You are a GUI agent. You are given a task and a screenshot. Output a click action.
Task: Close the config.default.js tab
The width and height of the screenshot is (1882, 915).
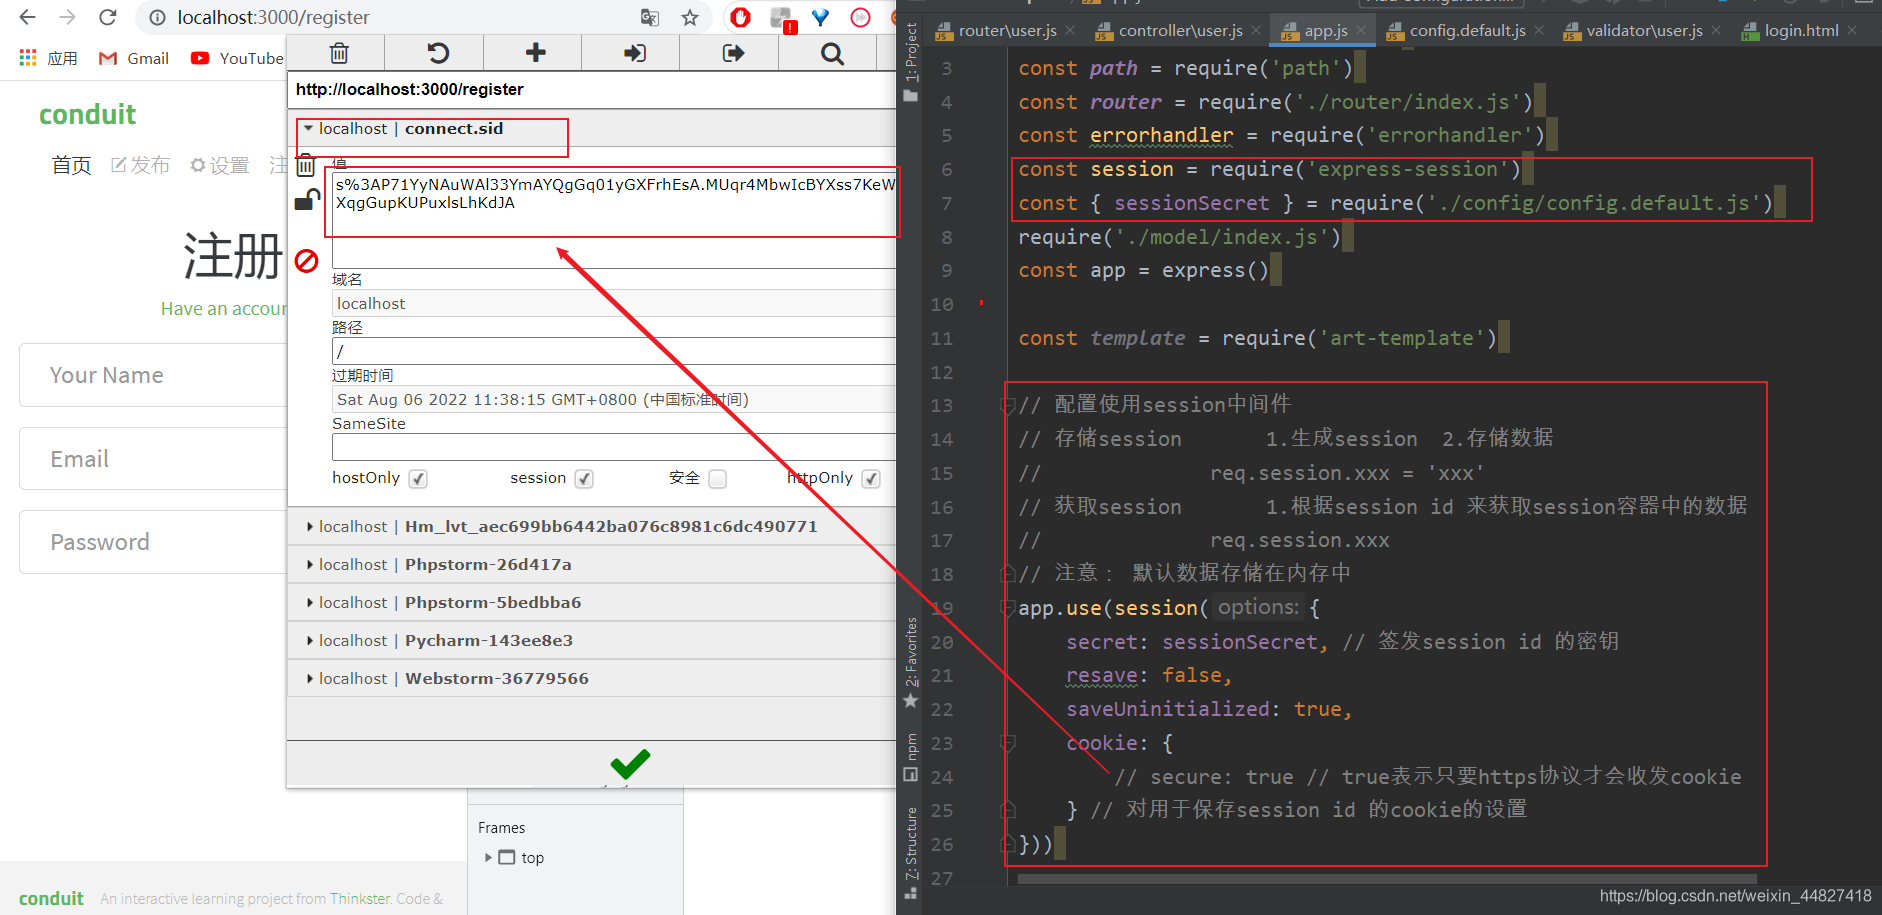[1539, 31]
